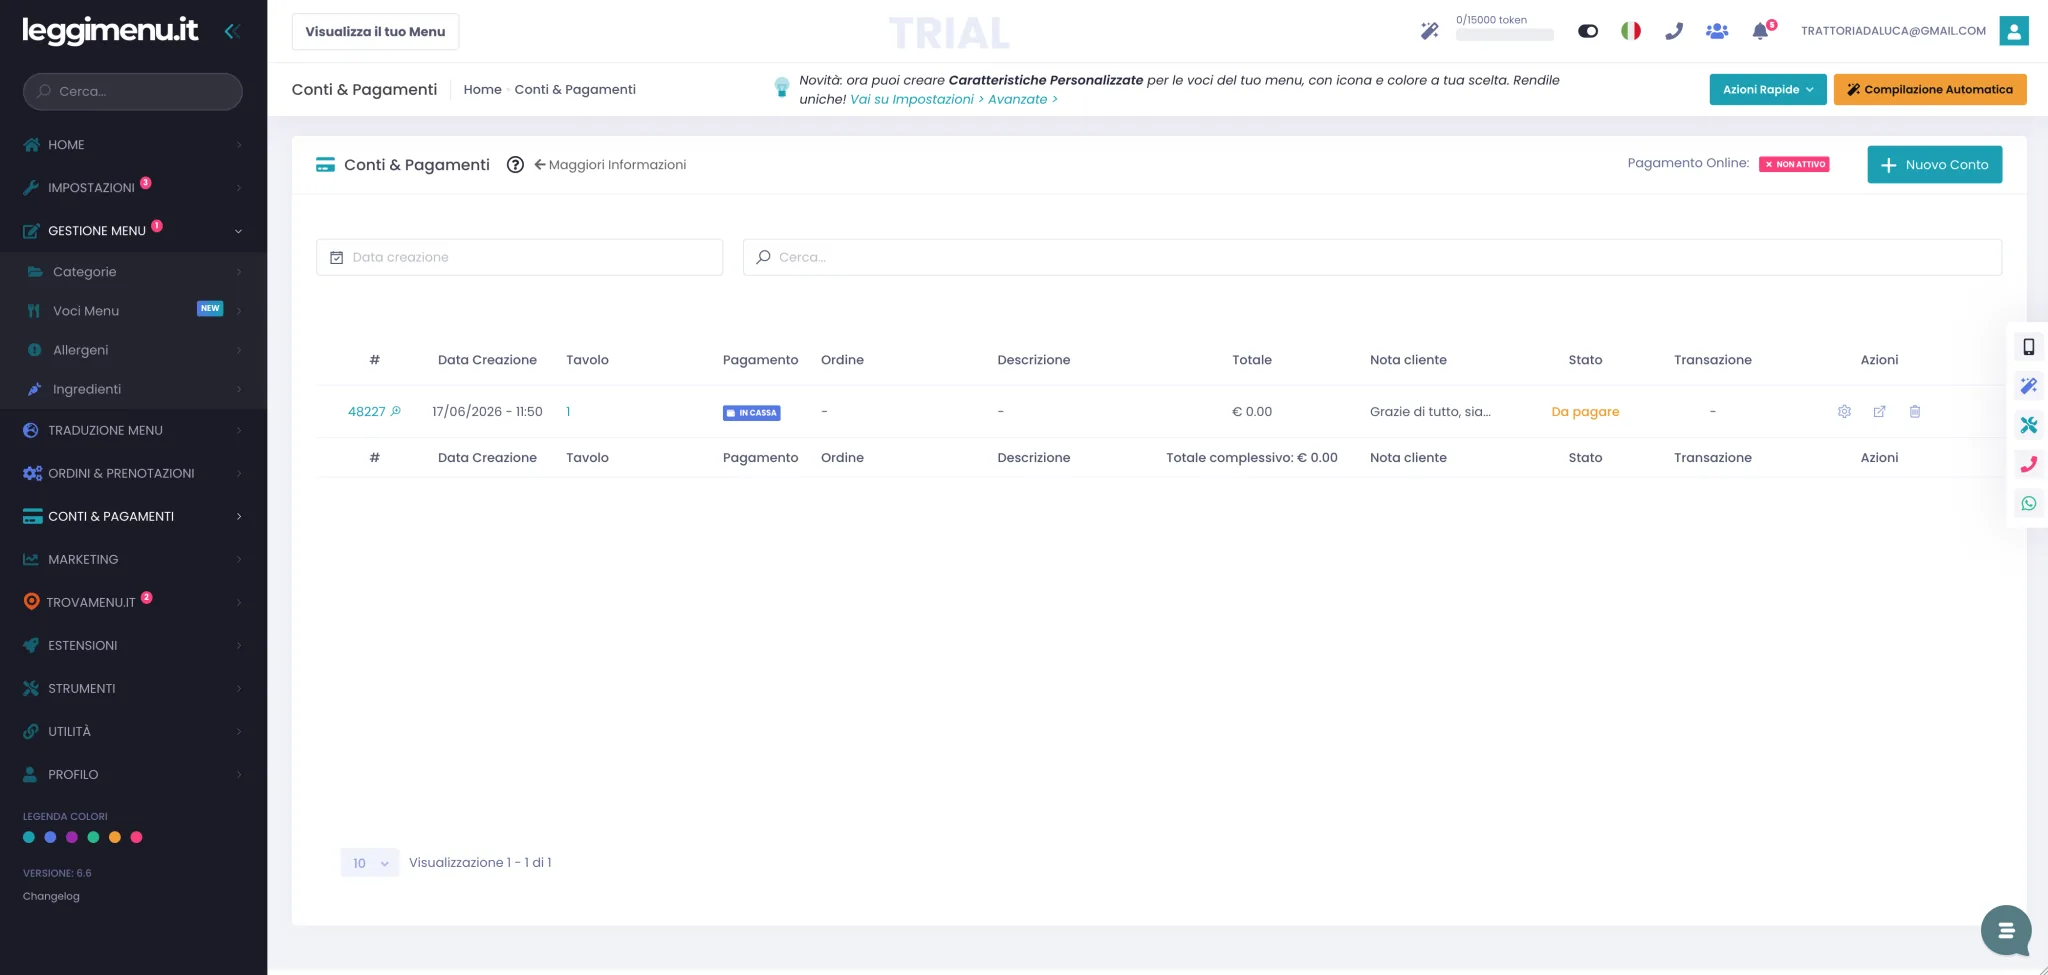
Task: Open IMPOSTAZIONI menu
Action: tap(133, 188)
